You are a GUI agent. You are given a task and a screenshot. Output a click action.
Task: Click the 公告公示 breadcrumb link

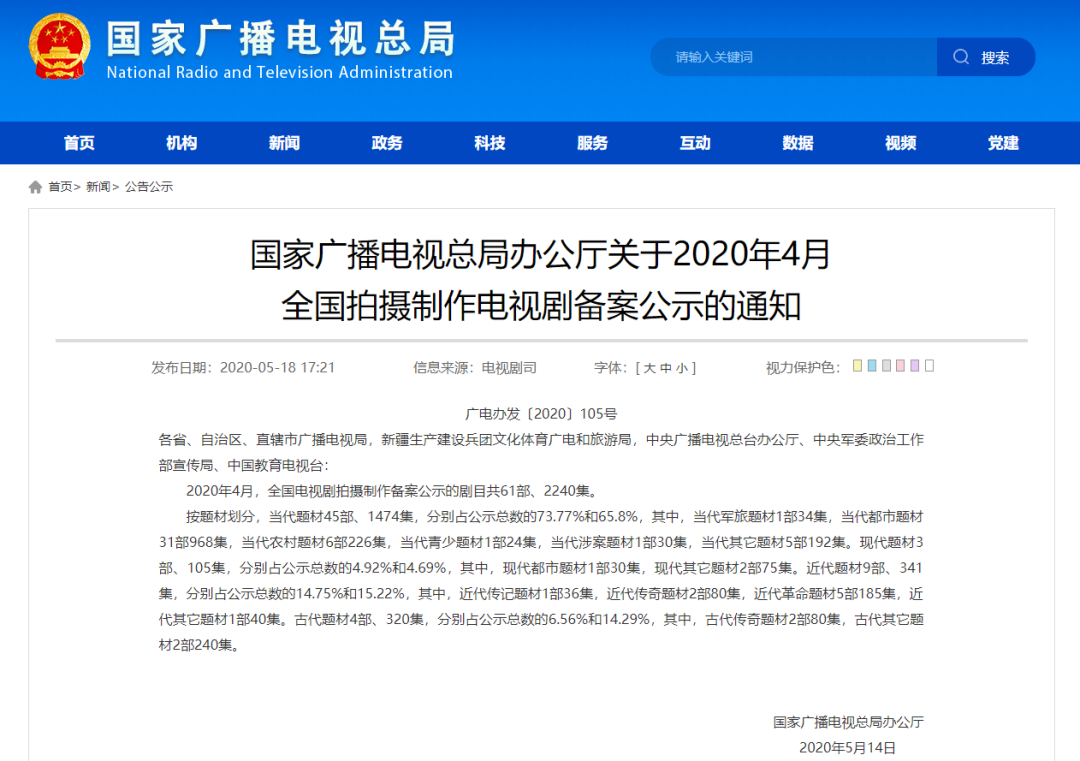click(x=150, y=186)
